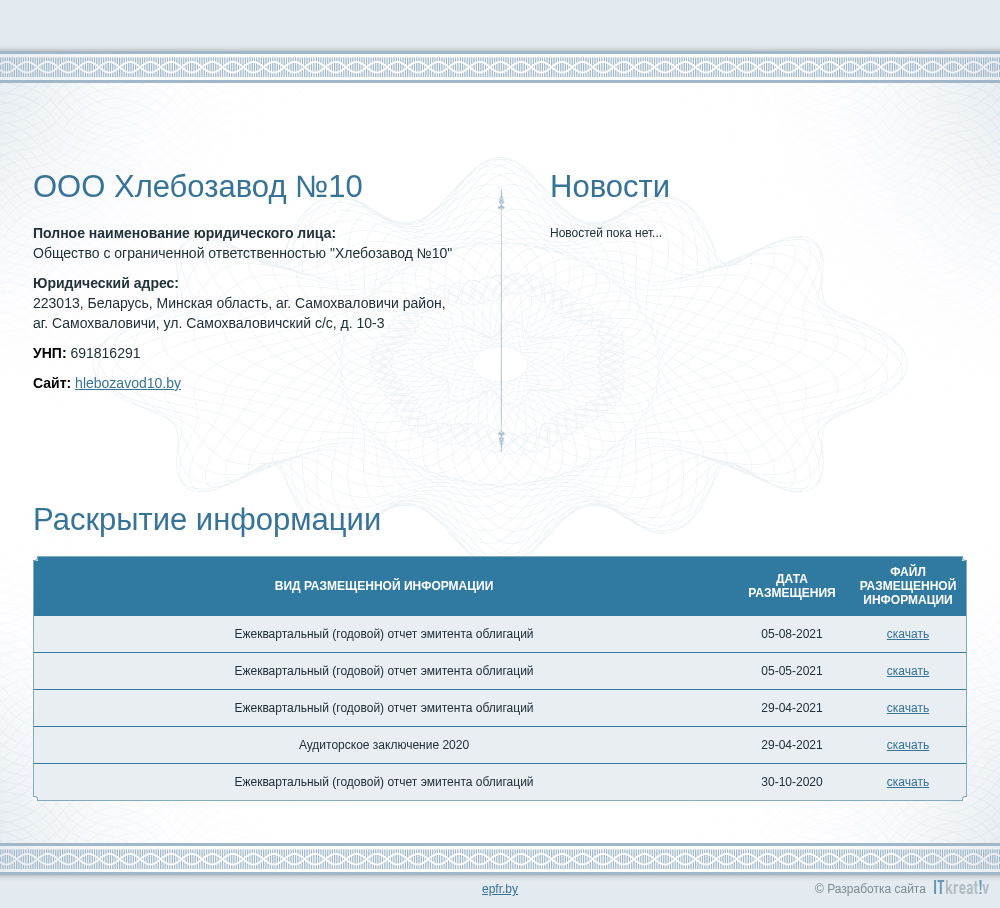Click the 'Дата размещения' column header
The height and width of the screenshot is (908, 1000).
791,585
